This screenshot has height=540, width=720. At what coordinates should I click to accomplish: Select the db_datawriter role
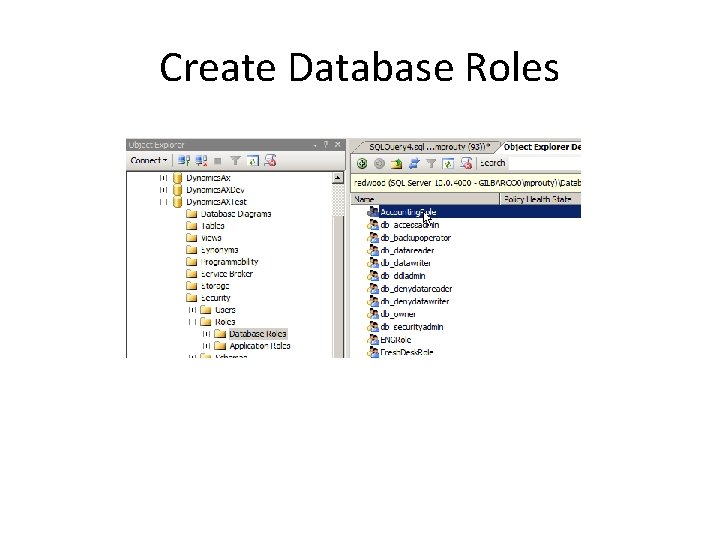click(x=405, y=263)
